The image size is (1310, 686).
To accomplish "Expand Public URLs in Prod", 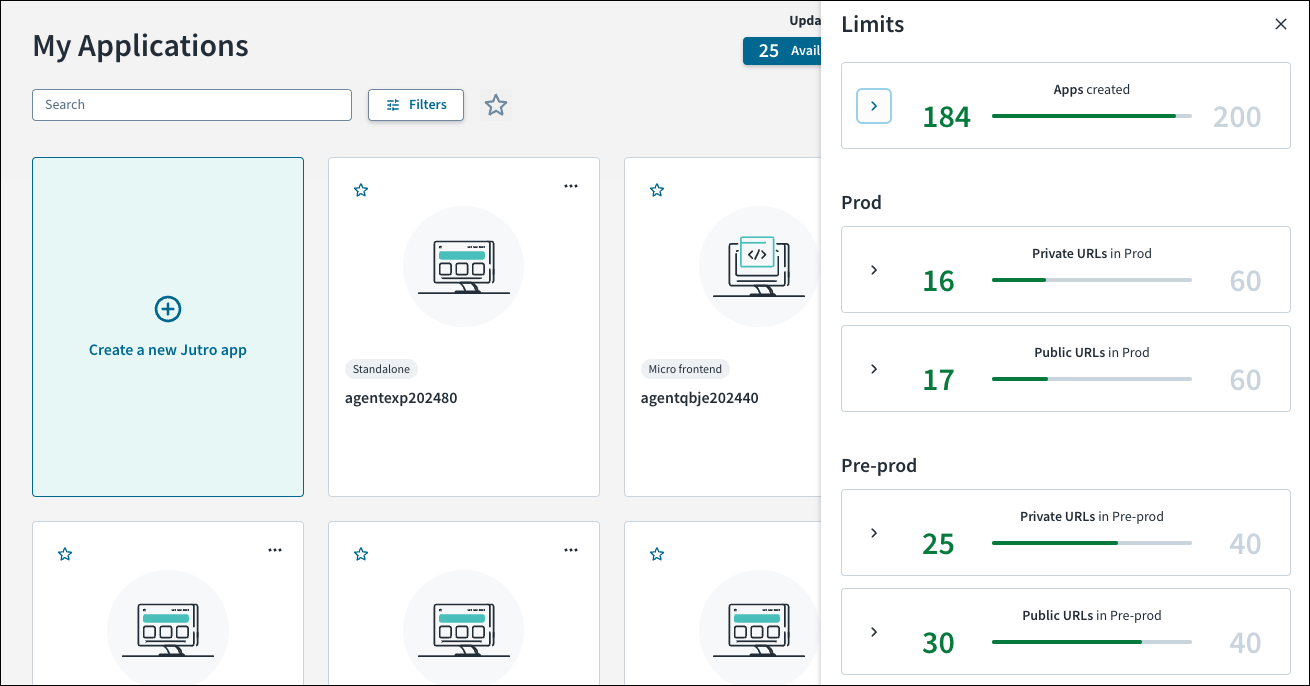I will (874, 369).
